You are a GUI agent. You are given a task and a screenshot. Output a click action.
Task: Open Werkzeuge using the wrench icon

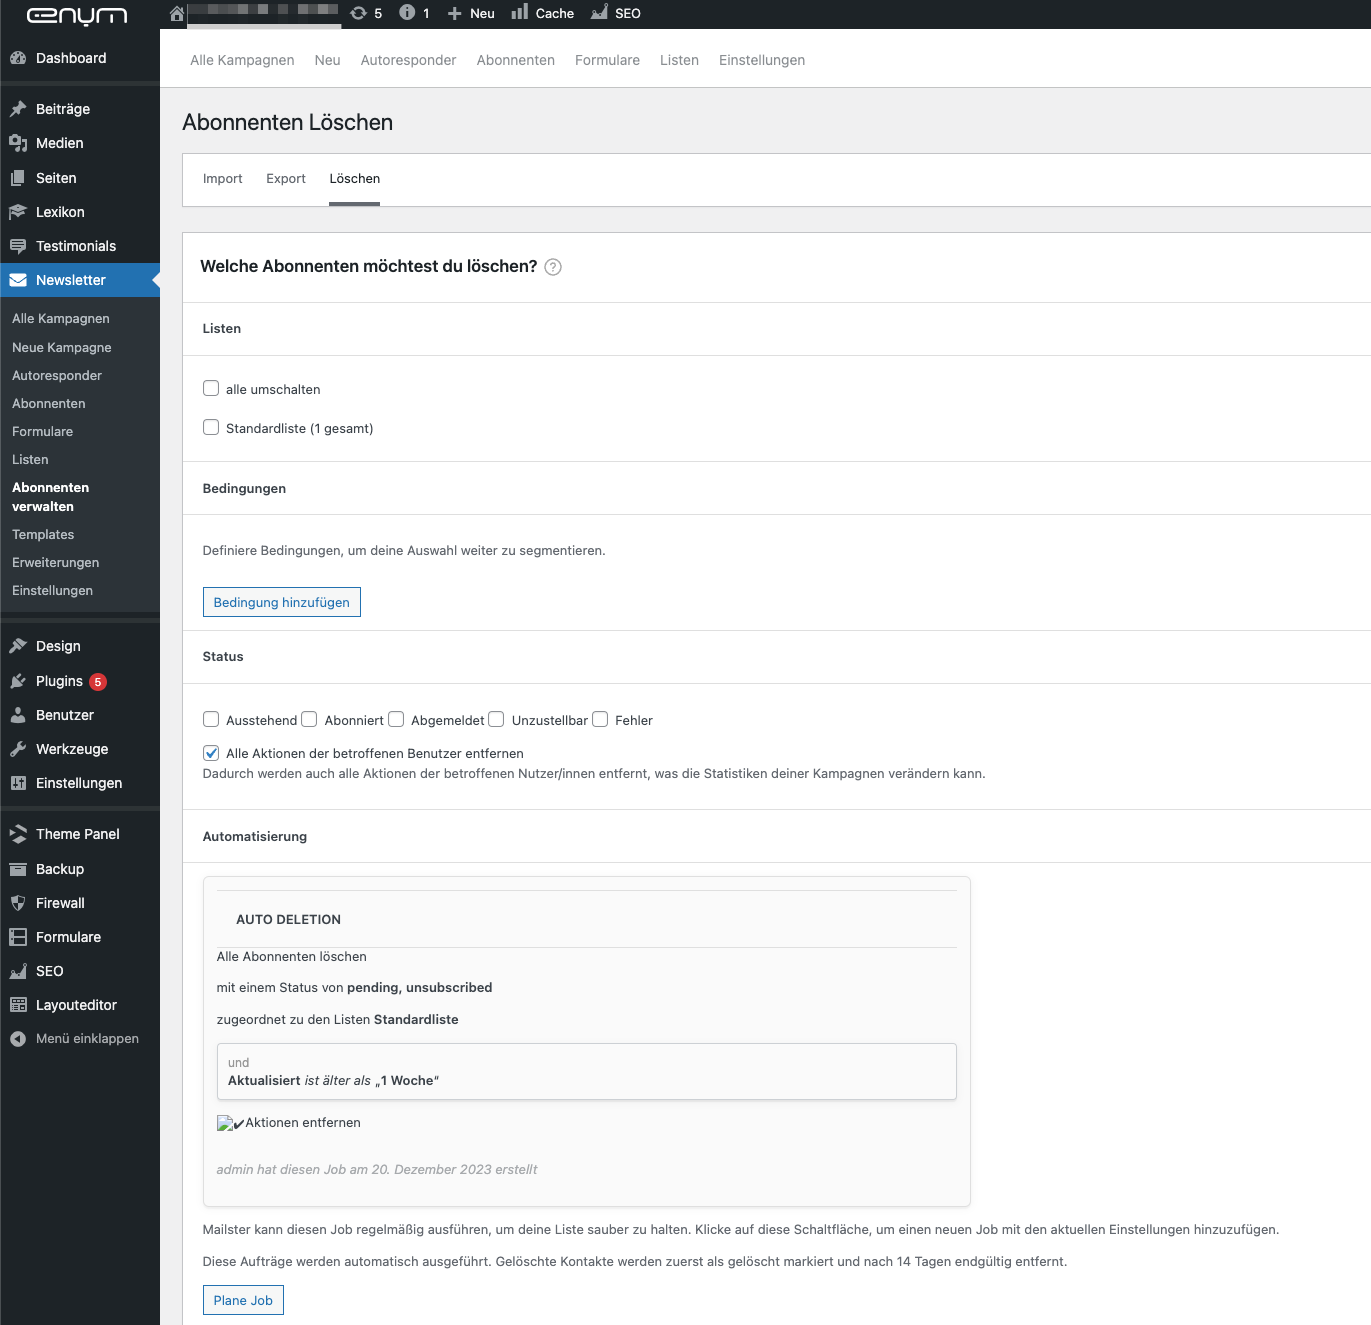(18, 749)
